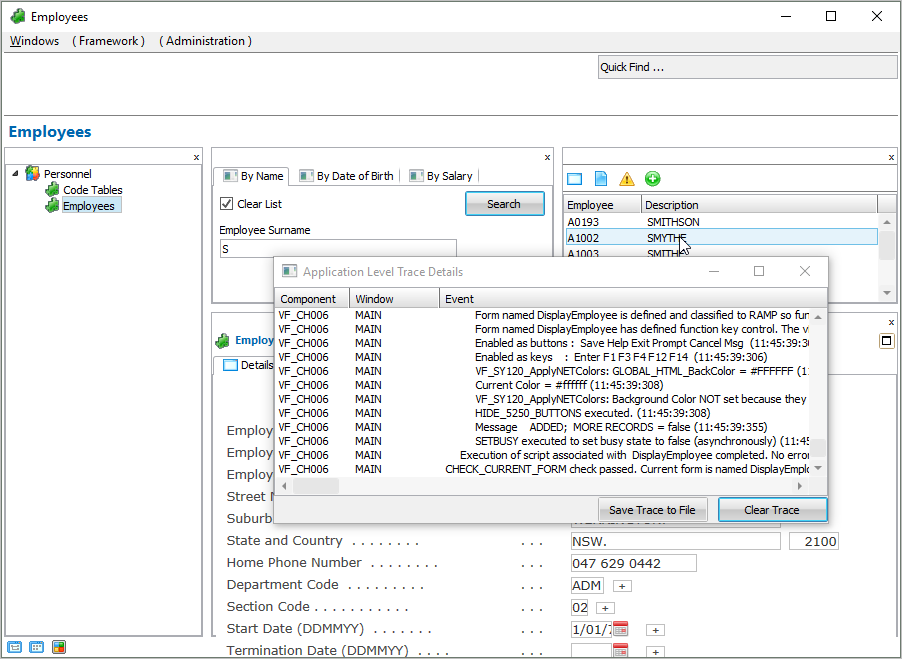Uncheck the Clear List checkbox
This screenshot has height=659, width=902.
click(226, 204)
